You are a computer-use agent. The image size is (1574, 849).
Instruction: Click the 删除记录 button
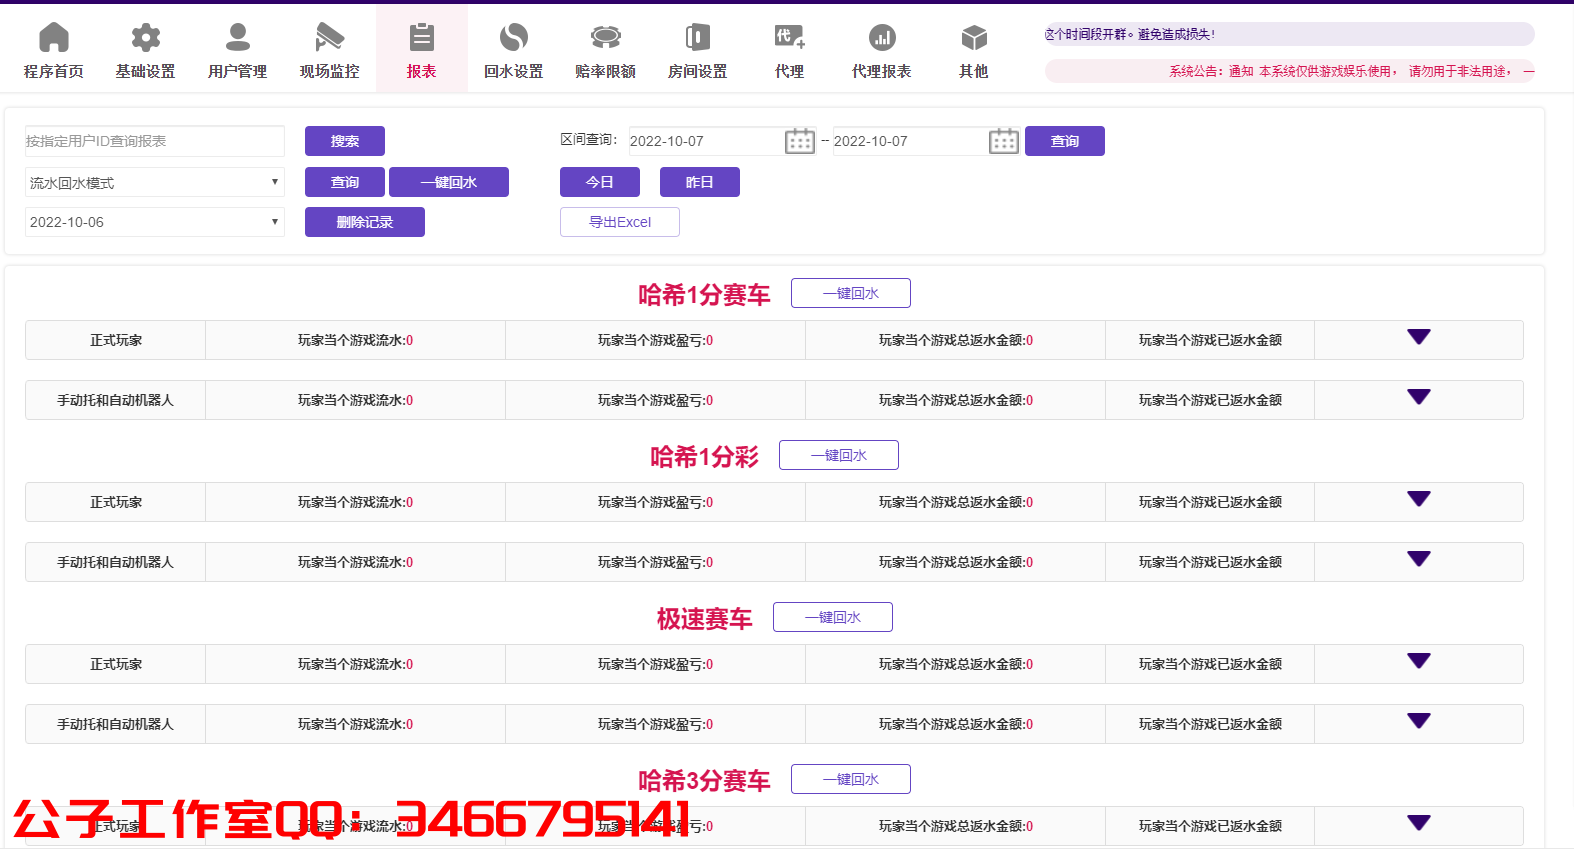365,222
